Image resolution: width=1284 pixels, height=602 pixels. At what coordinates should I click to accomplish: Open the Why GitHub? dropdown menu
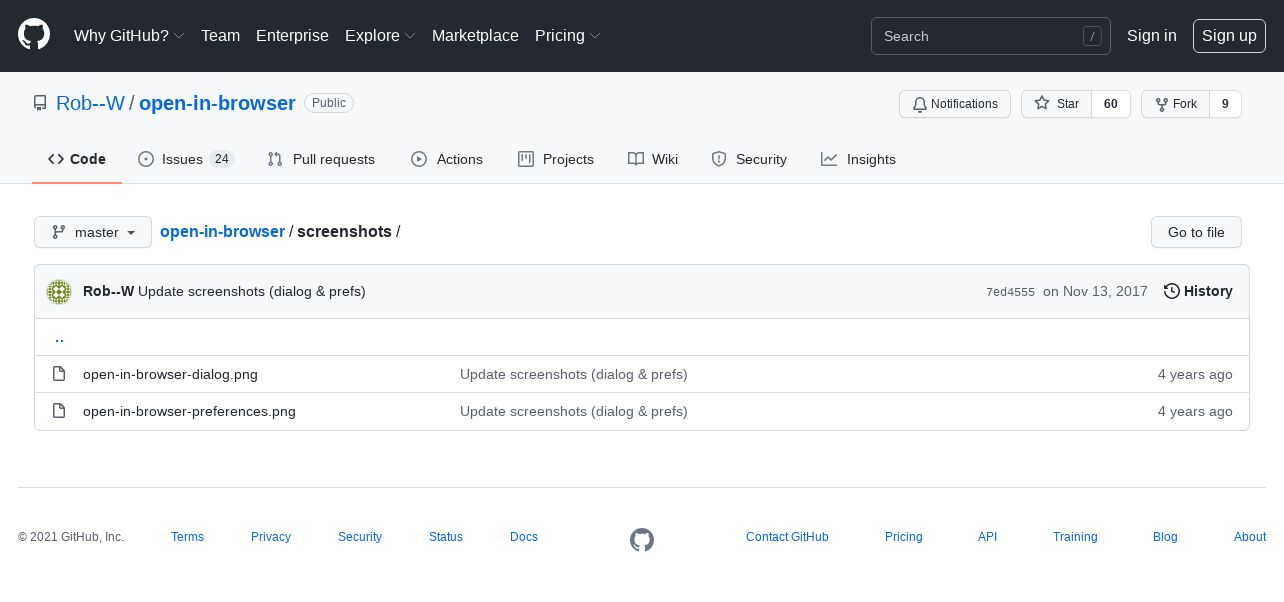(129, 35)
